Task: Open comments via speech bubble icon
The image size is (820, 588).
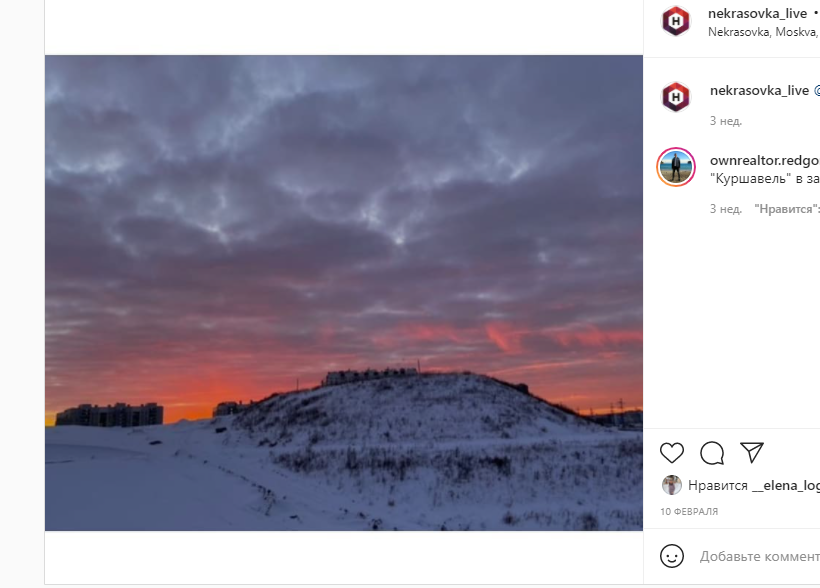Action: (712, 453)
